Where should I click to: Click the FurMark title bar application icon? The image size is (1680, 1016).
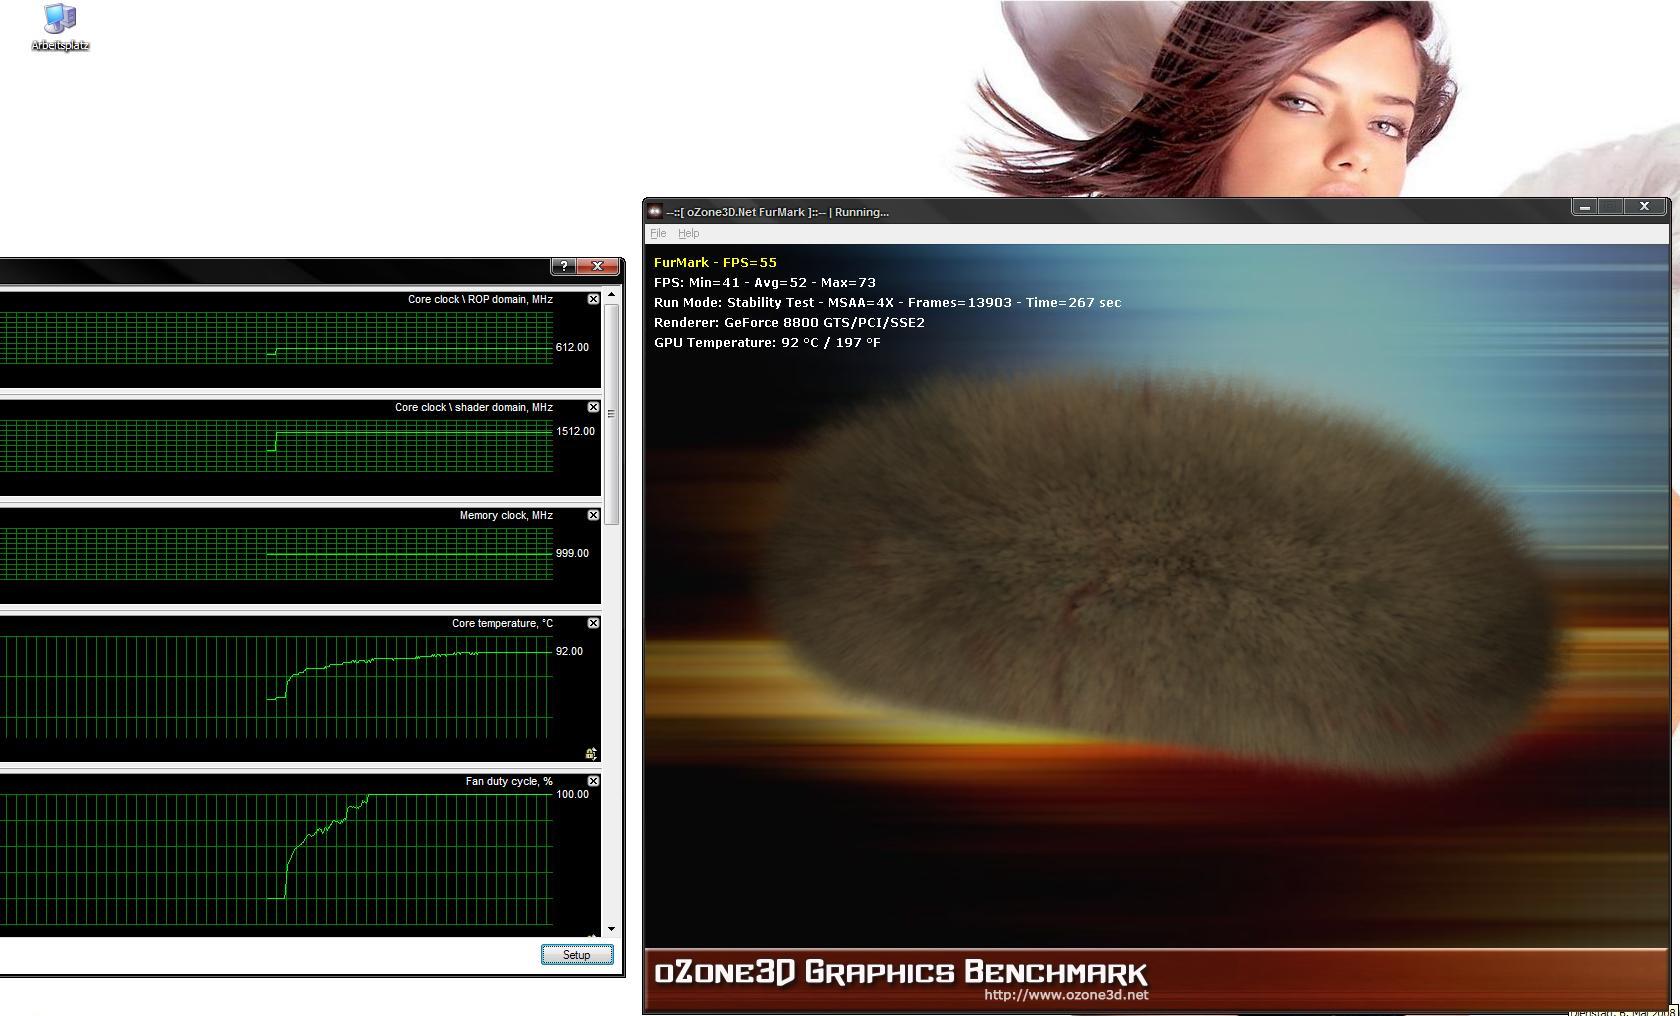(x=655, y=211)
